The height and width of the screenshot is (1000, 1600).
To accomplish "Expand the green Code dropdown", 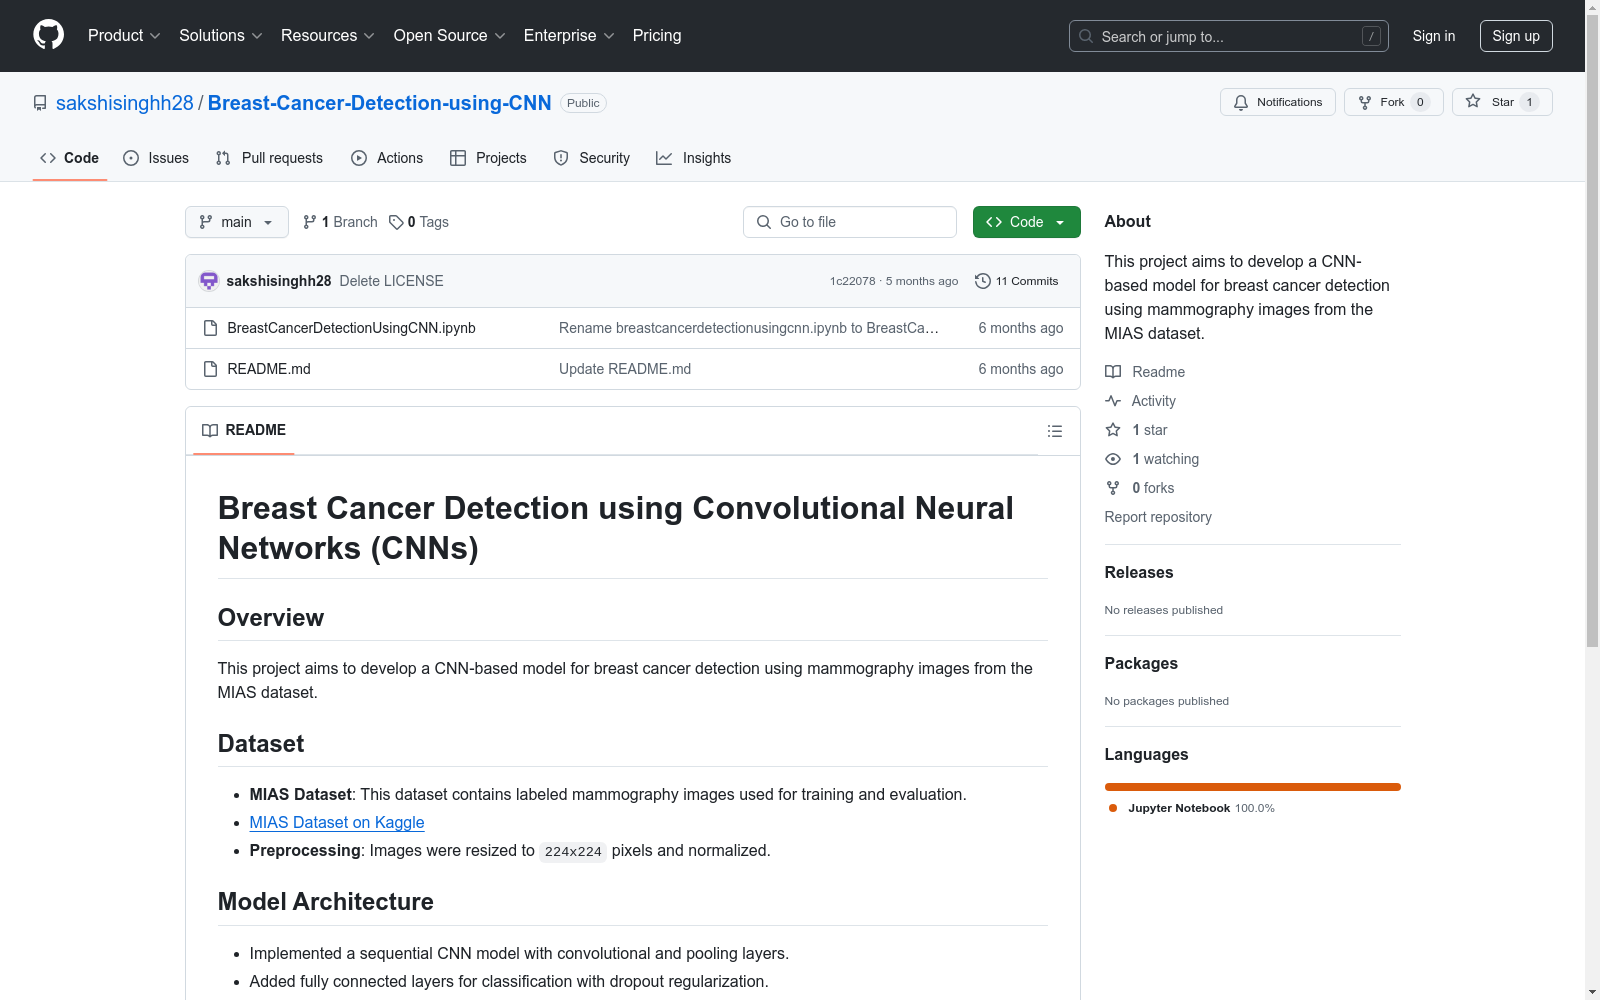I will (x=1026, y=222).
